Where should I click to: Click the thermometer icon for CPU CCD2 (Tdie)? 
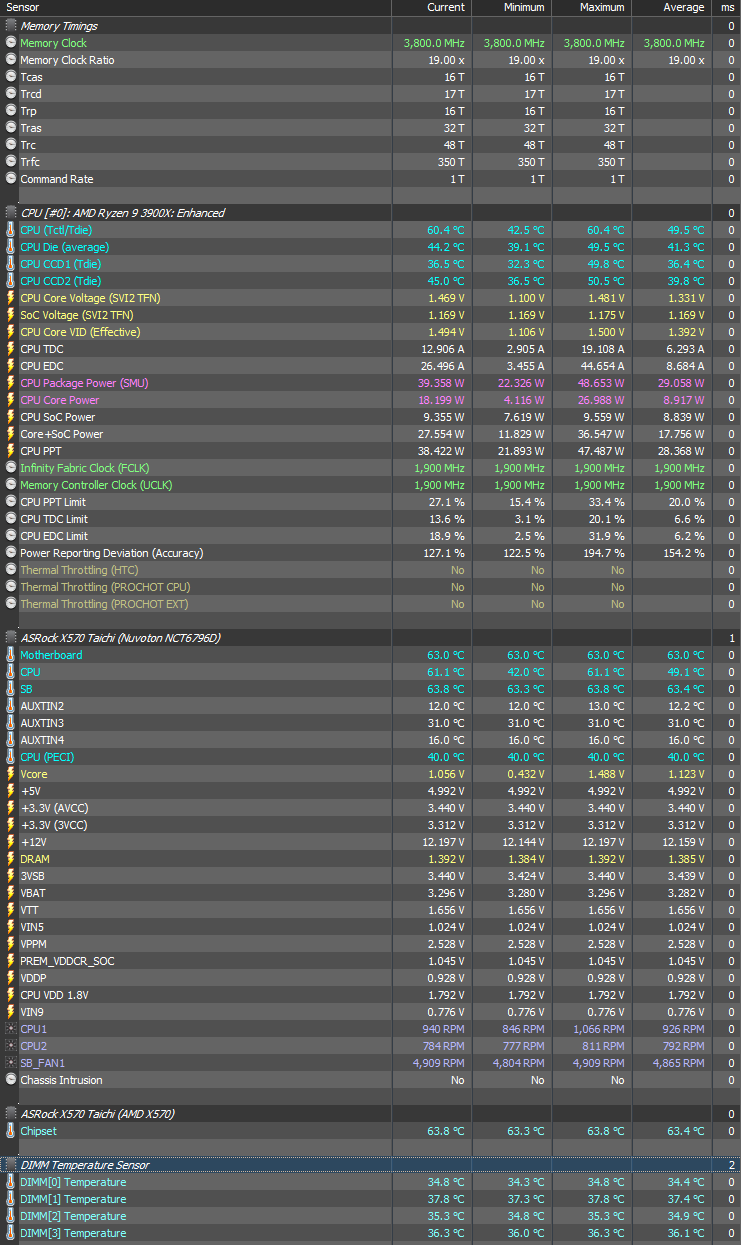11,281
